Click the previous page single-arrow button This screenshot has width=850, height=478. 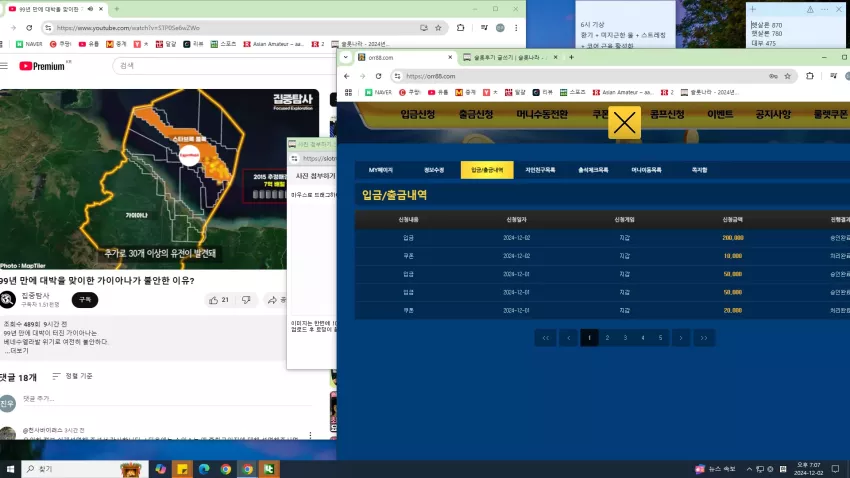click(x=568, y=338)
